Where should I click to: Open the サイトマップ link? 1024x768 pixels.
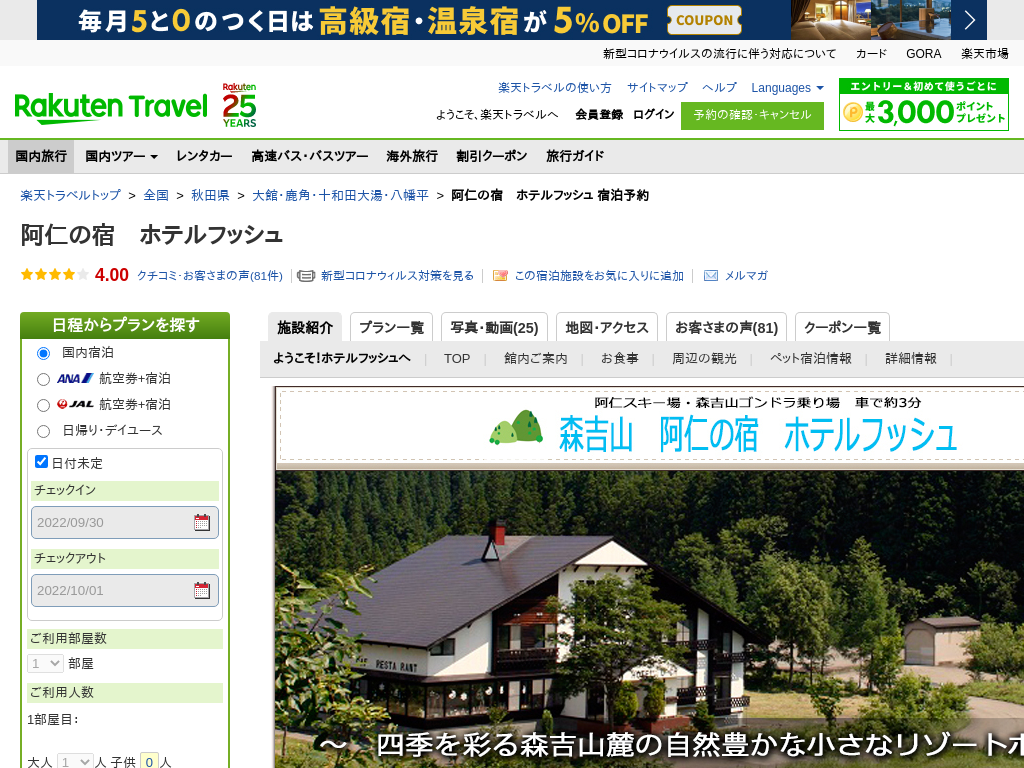[x=657, y=88]
